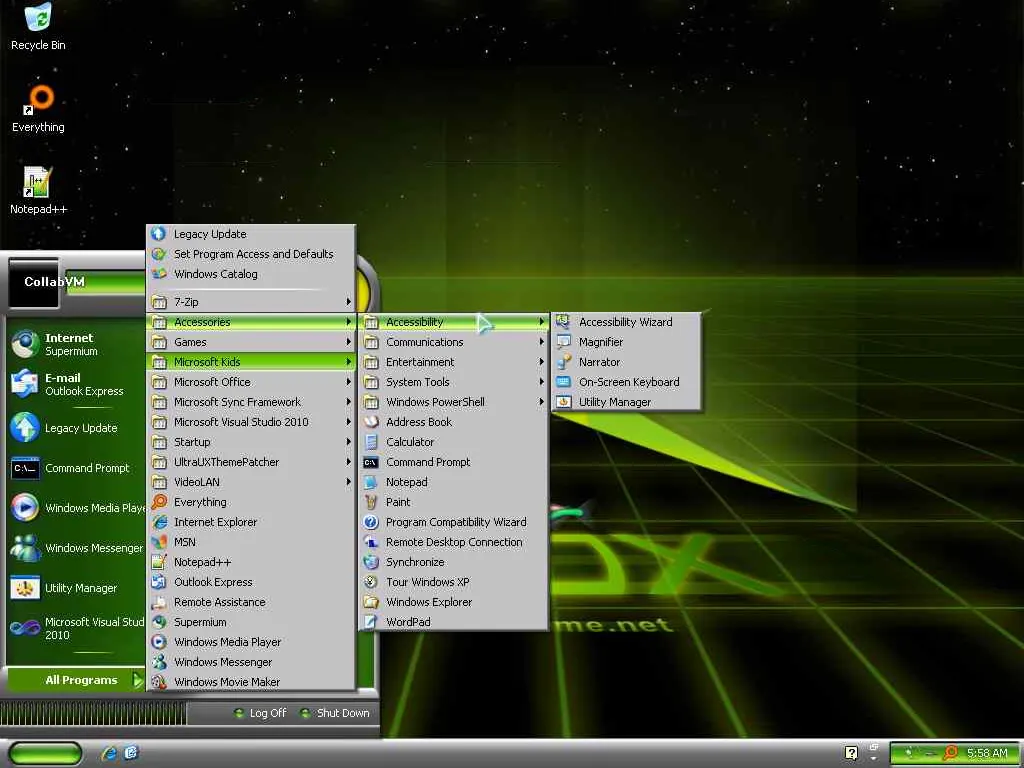The height and width of the screenshot is (768, 1024).
Task: Click the All Programs button
Action: [x=76, y=680]
